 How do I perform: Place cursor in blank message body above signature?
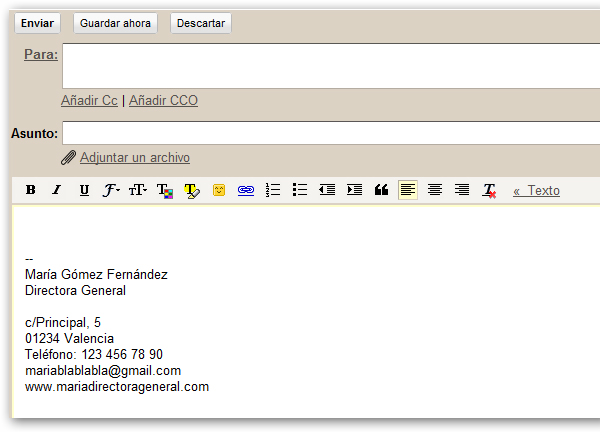click(x=306, y=228)
